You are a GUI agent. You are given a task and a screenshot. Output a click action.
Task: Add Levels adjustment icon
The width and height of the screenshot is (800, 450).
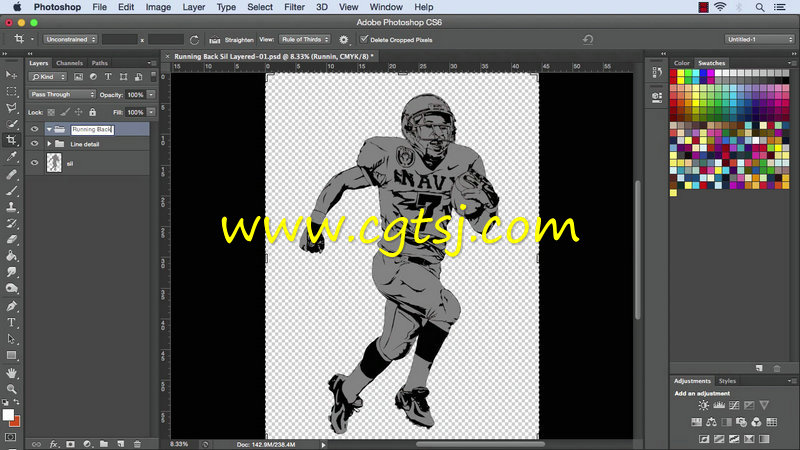tap(719, 405)
